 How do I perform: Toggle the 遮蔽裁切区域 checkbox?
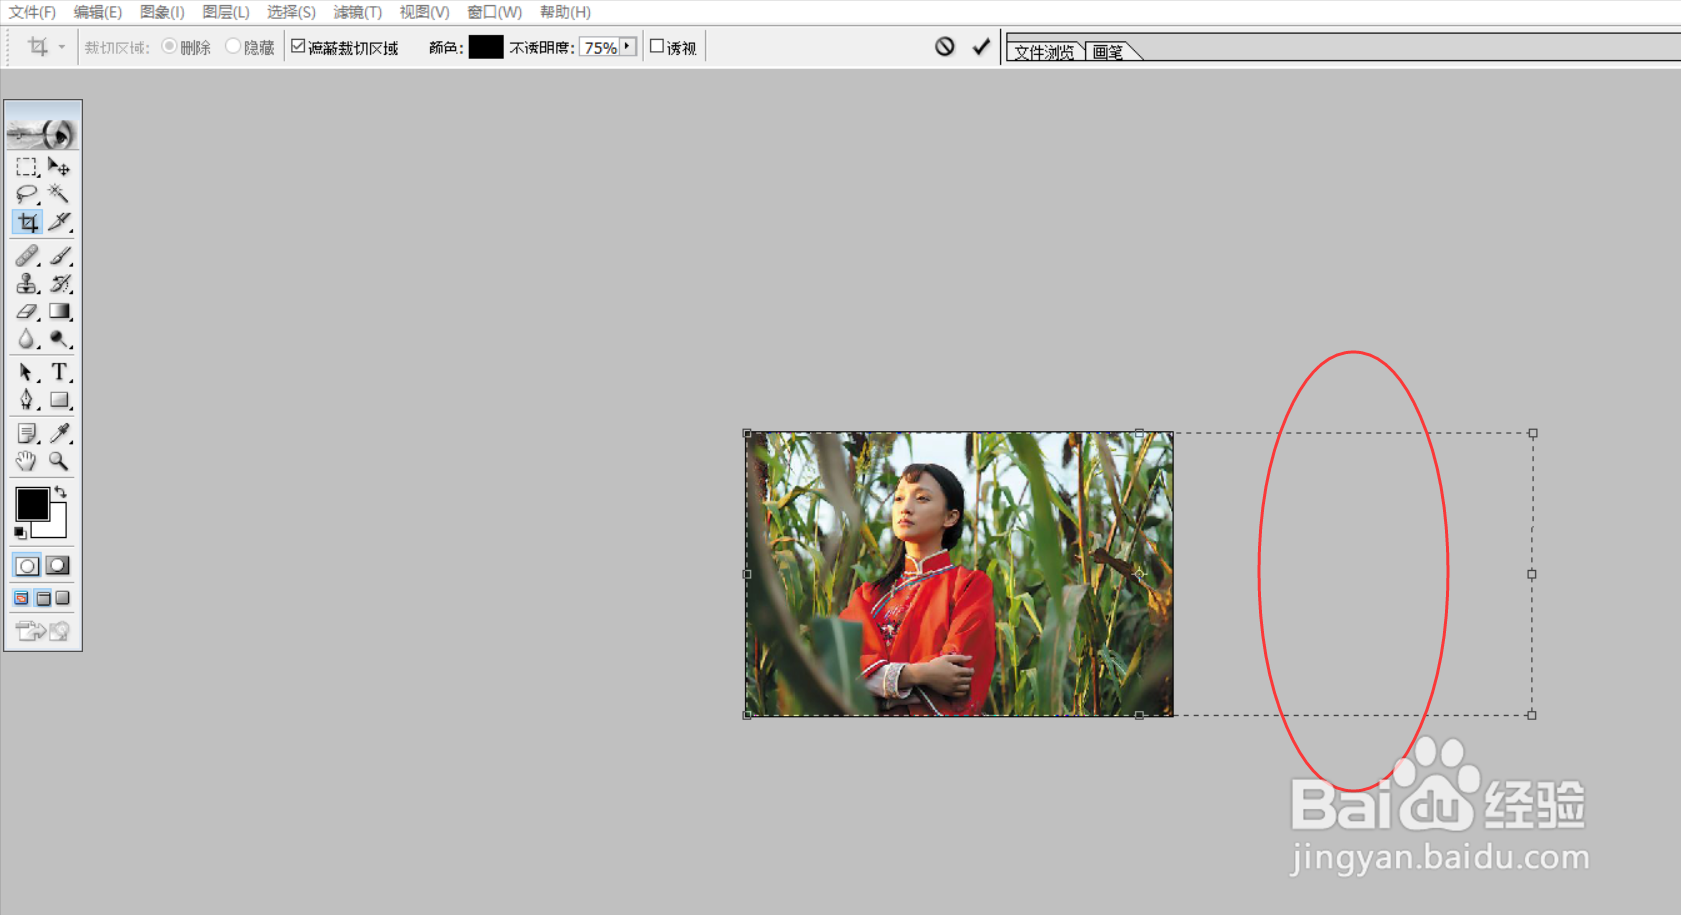click(x=298, y=46)
